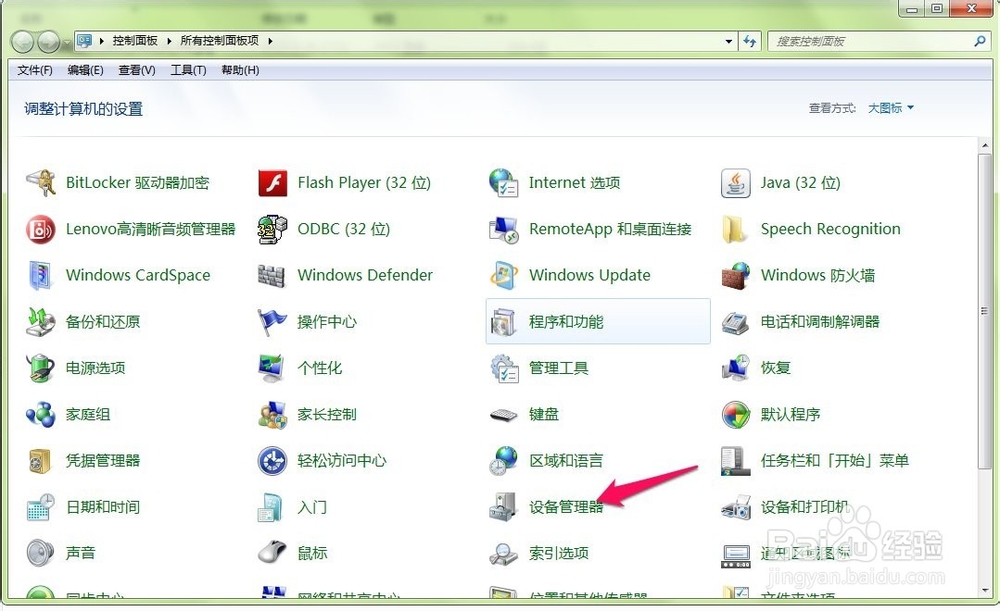1000x611 pixels.
Task: Open 个性化 monitor icon
Action: pyautogui.click(x=272, y=368)
